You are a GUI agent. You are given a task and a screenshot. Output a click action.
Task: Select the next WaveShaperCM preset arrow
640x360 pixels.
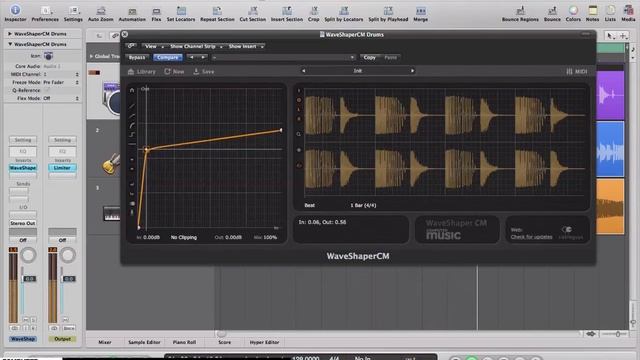412,71
